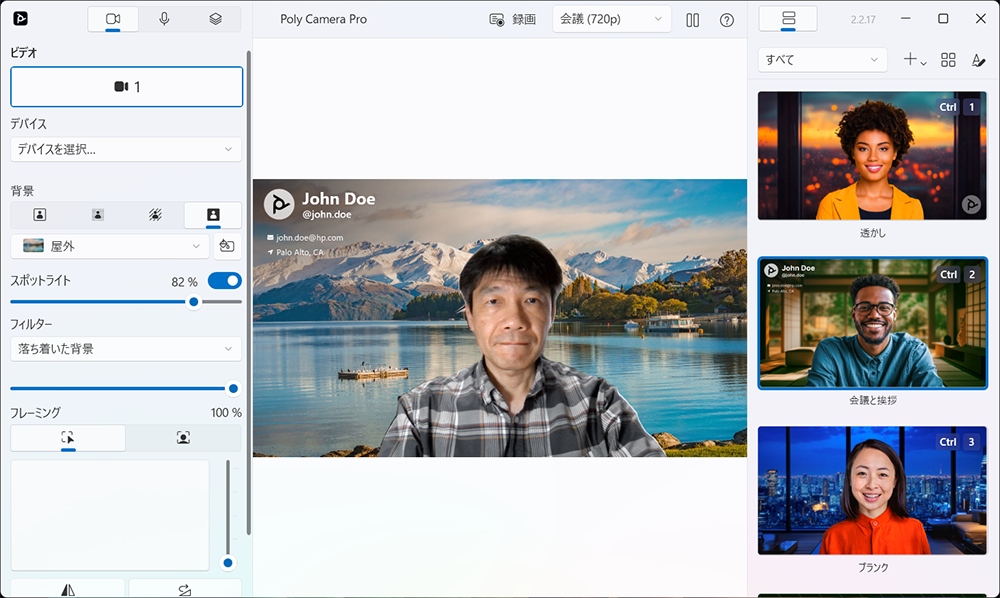Open the デバイスを選択 device dropdown
The image size is (1000, 598).
[126, 149]
